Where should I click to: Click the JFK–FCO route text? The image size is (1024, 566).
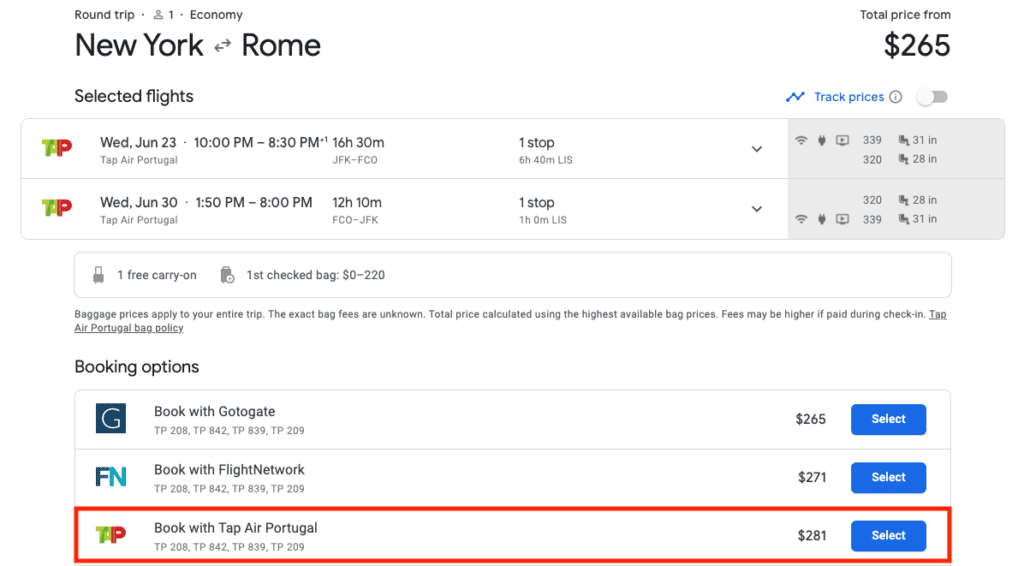[x=355, y=160]
